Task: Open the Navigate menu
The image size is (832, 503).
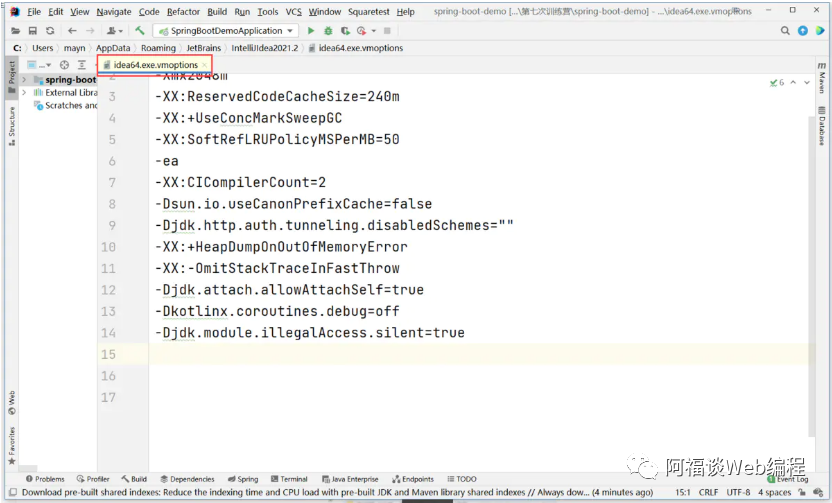Action: coord(114,11)
